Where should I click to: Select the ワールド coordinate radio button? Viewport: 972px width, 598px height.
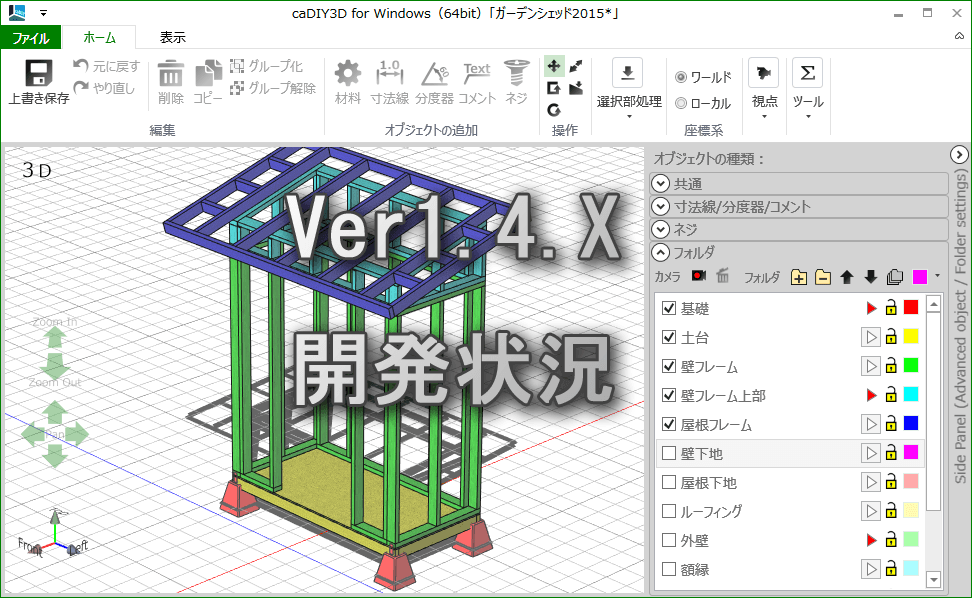[x=681, y=77]
